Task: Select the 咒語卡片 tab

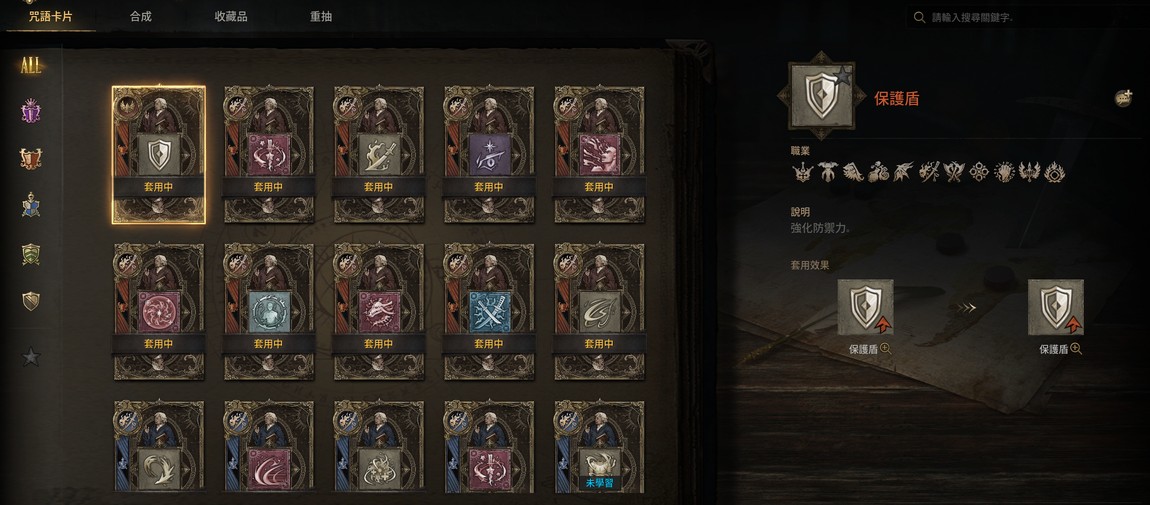Action: click(x=51, y=16)
